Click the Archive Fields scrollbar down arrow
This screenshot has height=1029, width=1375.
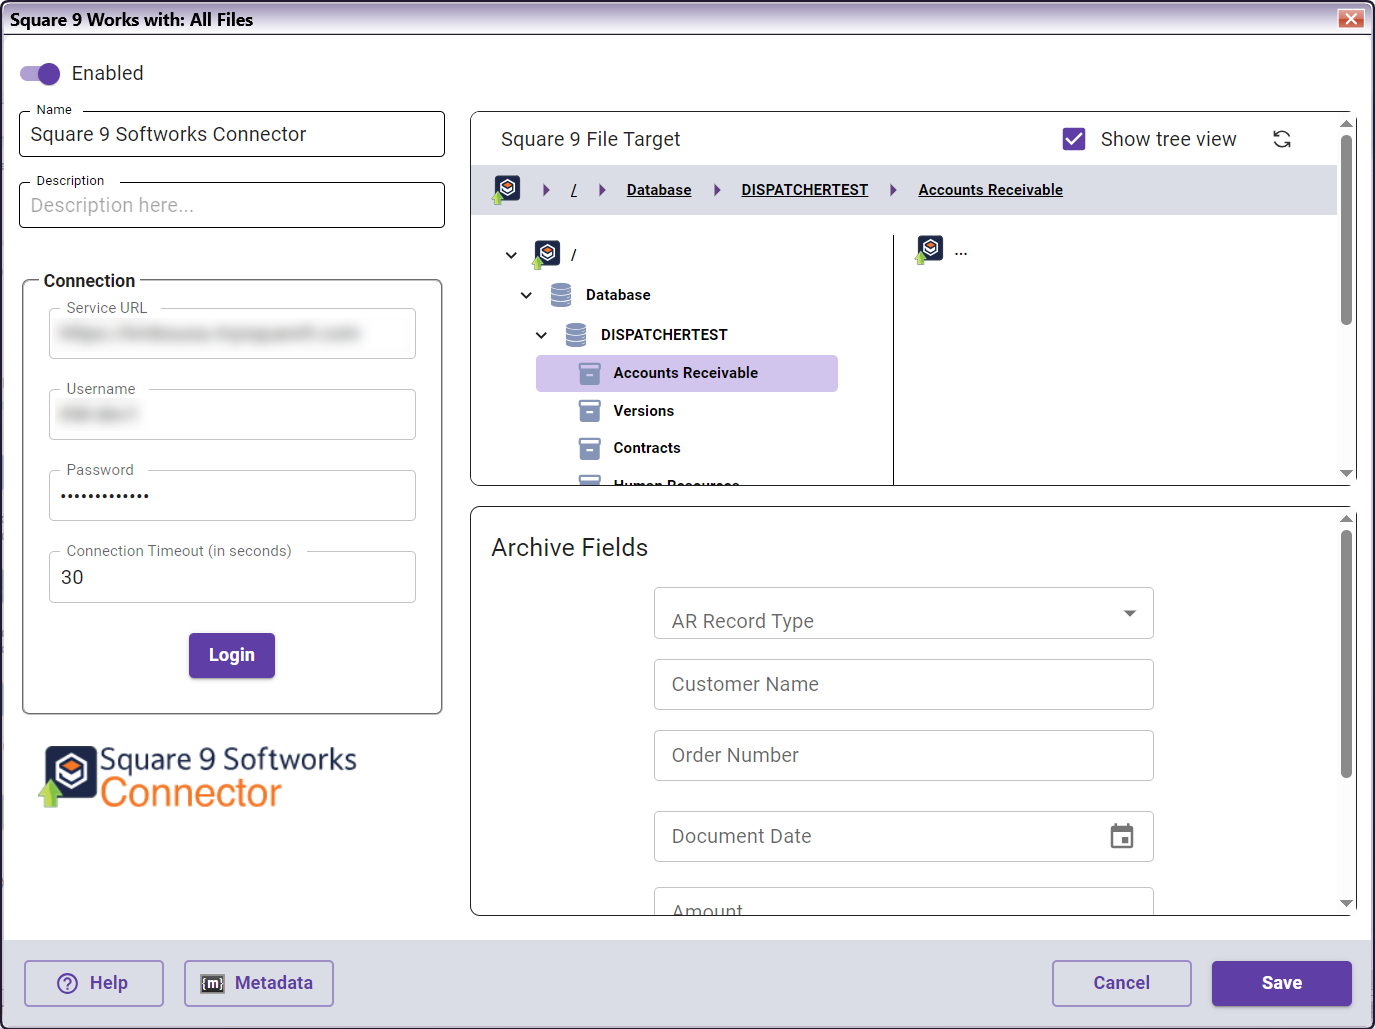pos(1346,903)
